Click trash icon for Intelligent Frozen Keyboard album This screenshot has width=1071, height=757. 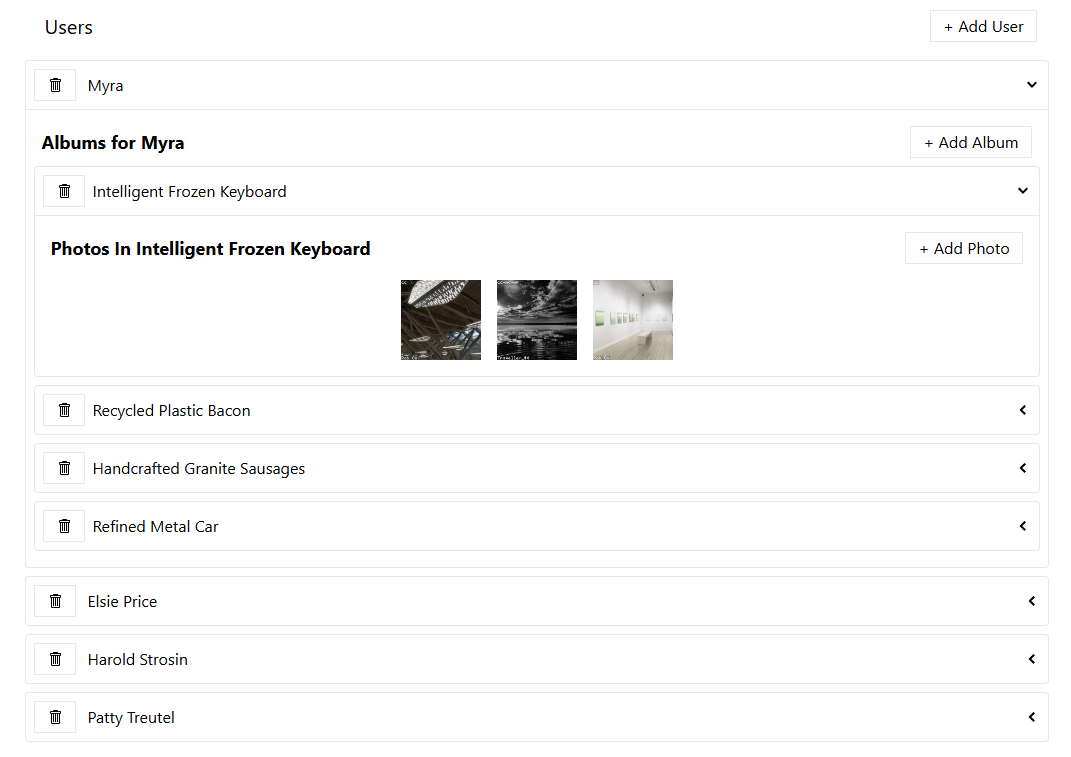[64, 191]
